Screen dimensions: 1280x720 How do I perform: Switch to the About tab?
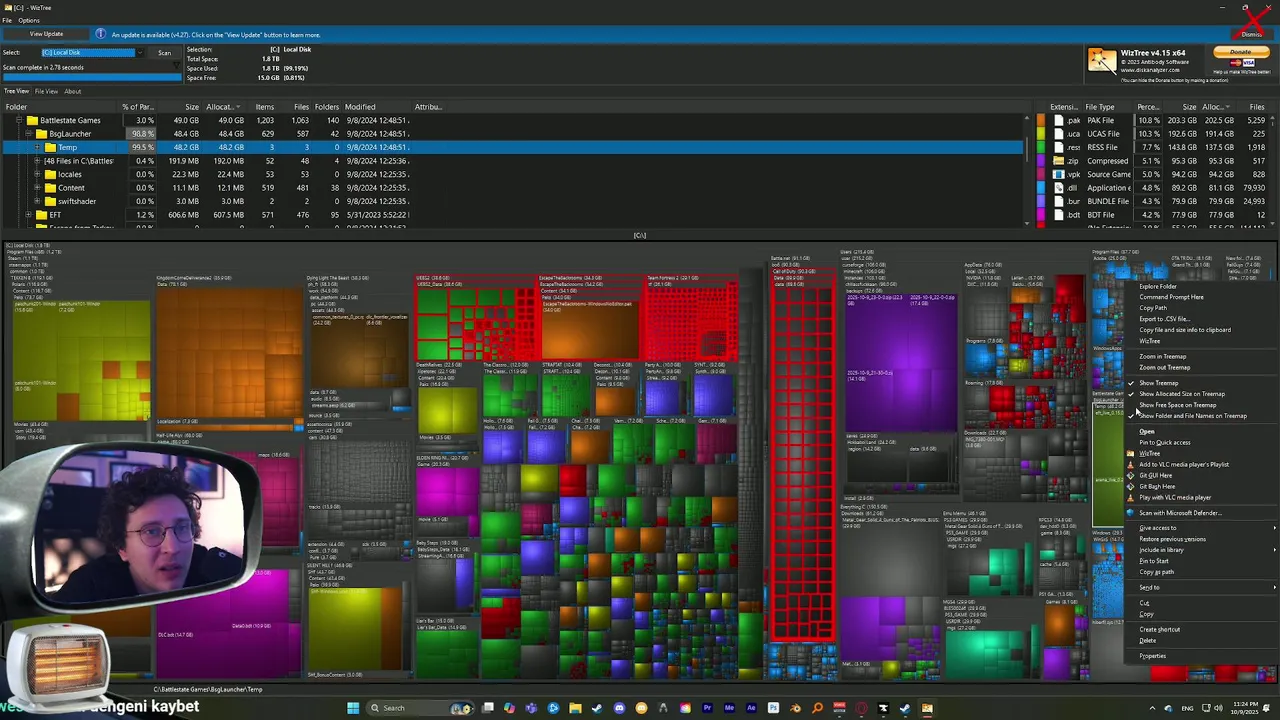[x=73, y=91]
